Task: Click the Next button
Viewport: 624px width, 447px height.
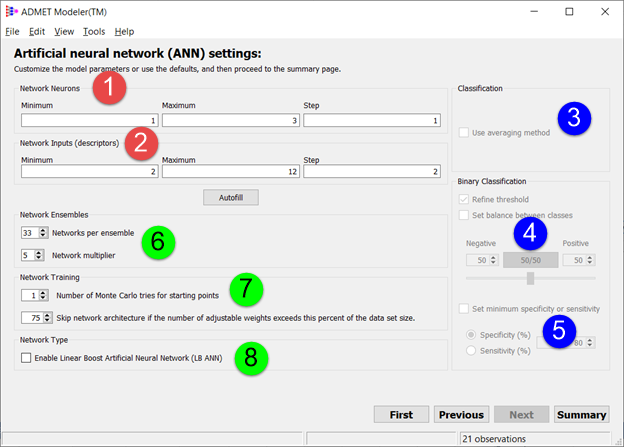Action: click(521, 414)
